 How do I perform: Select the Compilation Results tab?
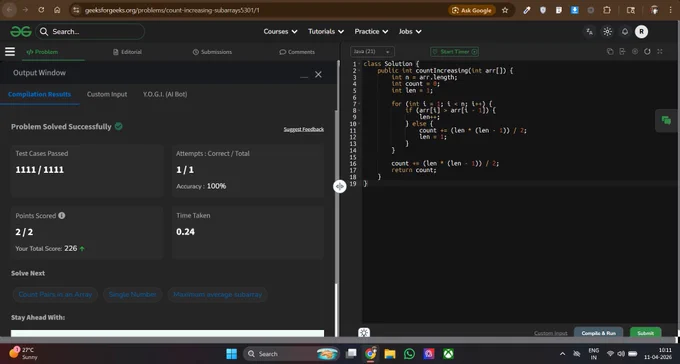(x=39, y=94)
